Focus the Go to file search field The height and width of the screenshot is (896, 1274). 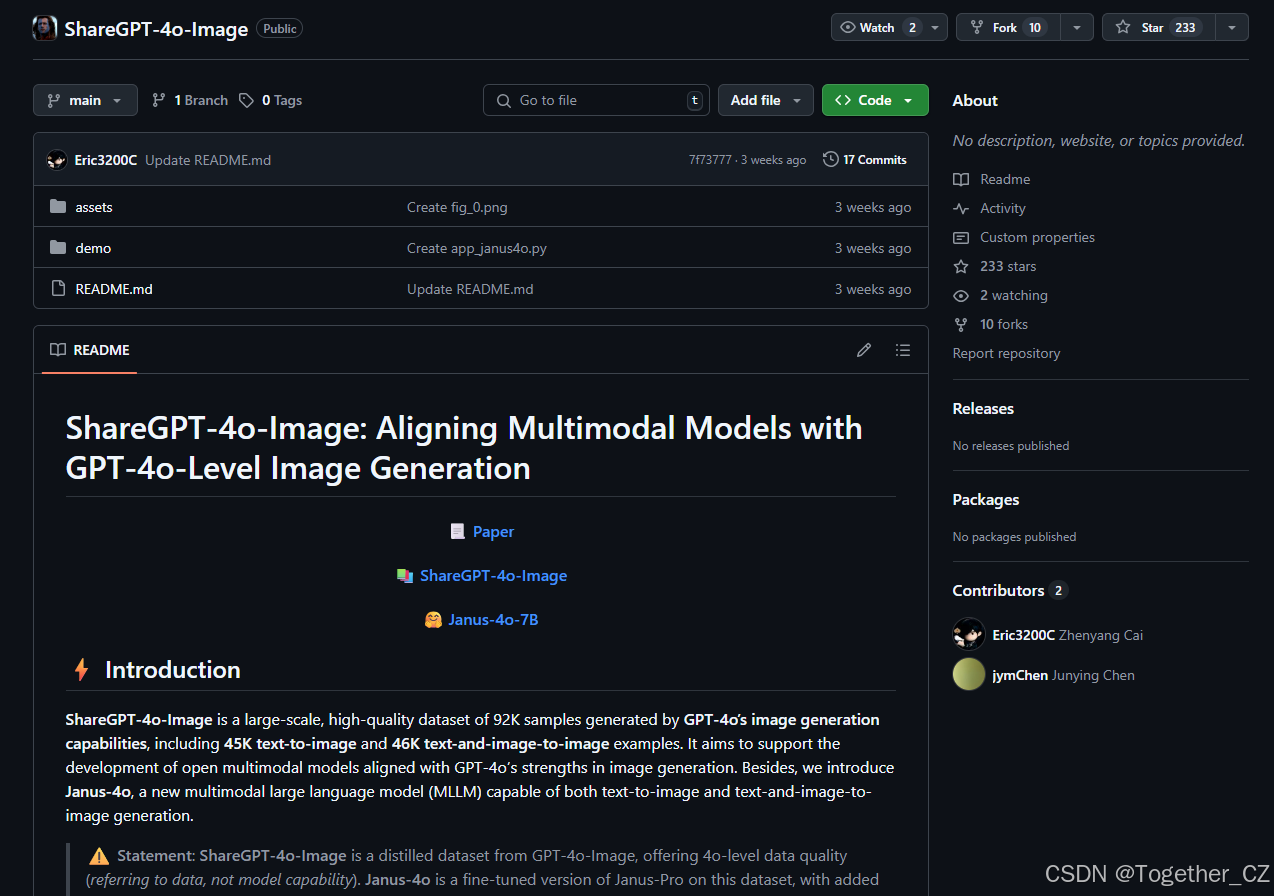(596, 100)
